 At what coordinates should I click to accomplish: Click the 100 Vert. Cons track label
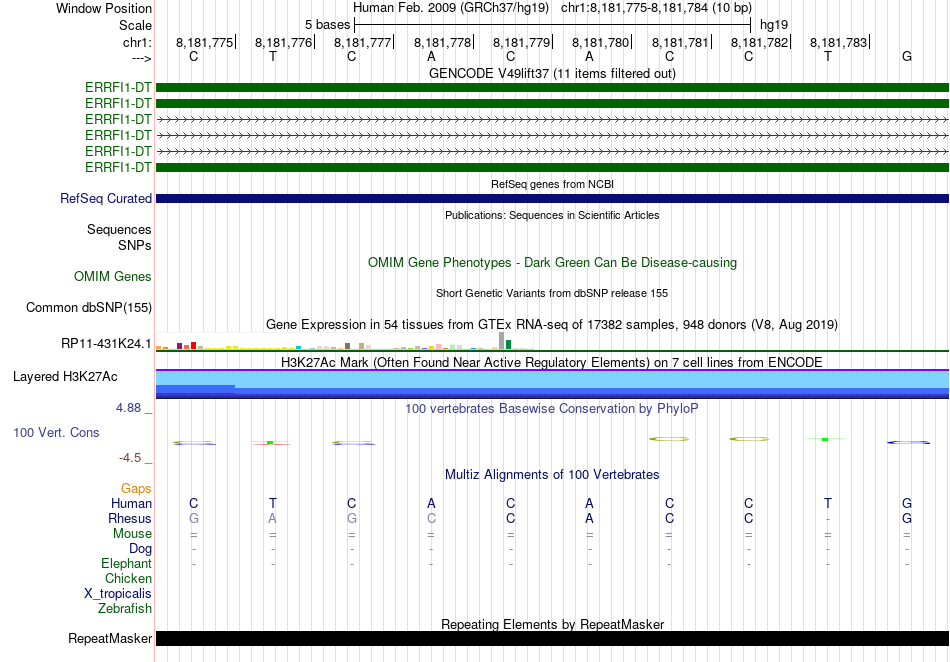[x=56, y=432]
